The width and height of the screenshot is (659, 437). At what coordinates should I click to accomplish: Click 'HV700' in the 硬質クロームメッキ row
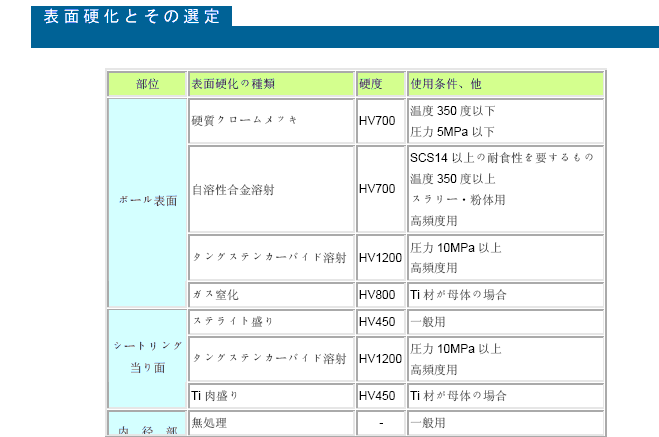pos(377,121)
